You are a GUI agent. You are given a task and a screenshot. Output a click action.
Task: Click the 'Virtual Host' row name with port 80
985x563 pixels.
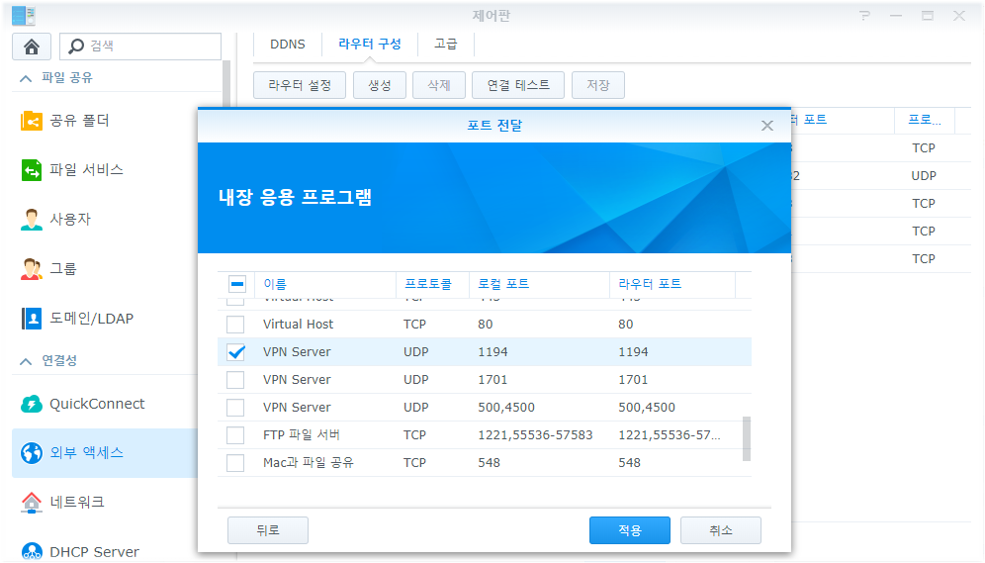click(x=298, y=324)
